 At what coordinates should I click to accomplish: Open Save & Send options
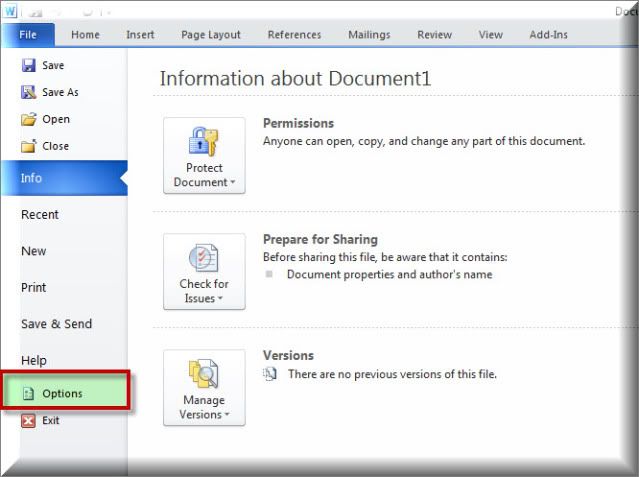56,324
